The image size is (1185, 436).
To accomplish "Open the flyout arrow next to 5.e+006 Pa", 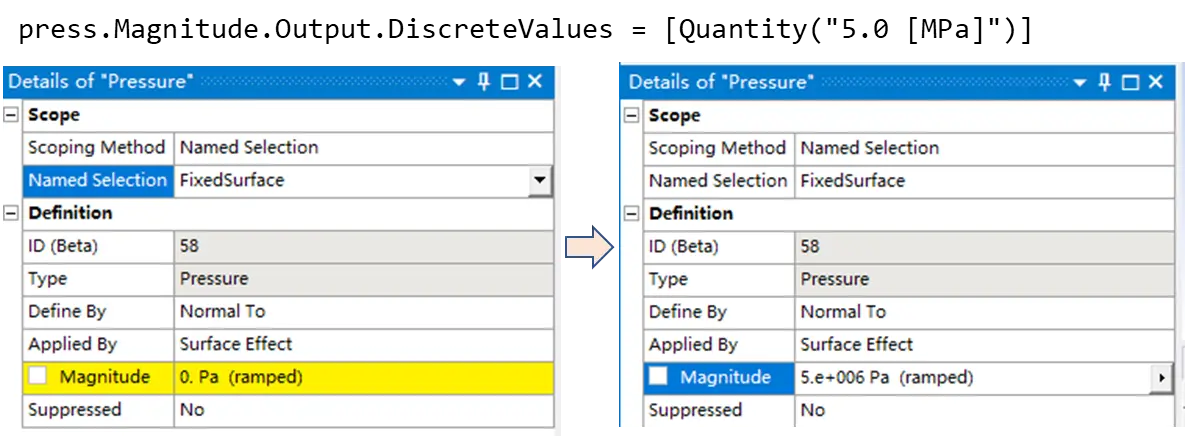I will (1161, 377).
